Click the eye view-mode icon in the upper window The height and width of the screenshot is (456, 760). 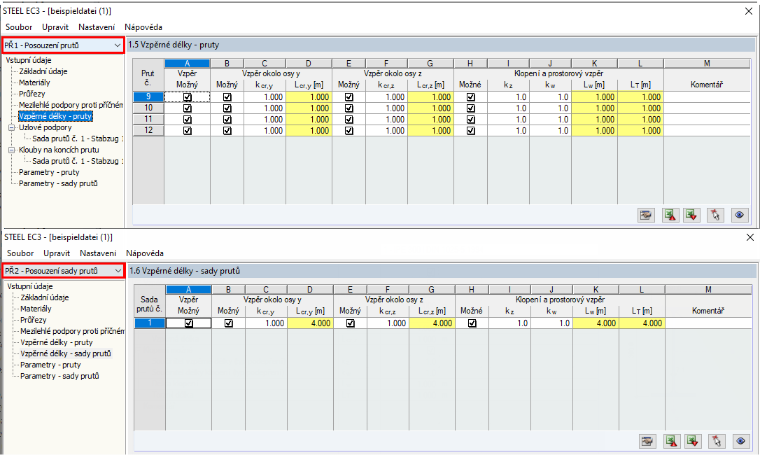tap(739, 215)
